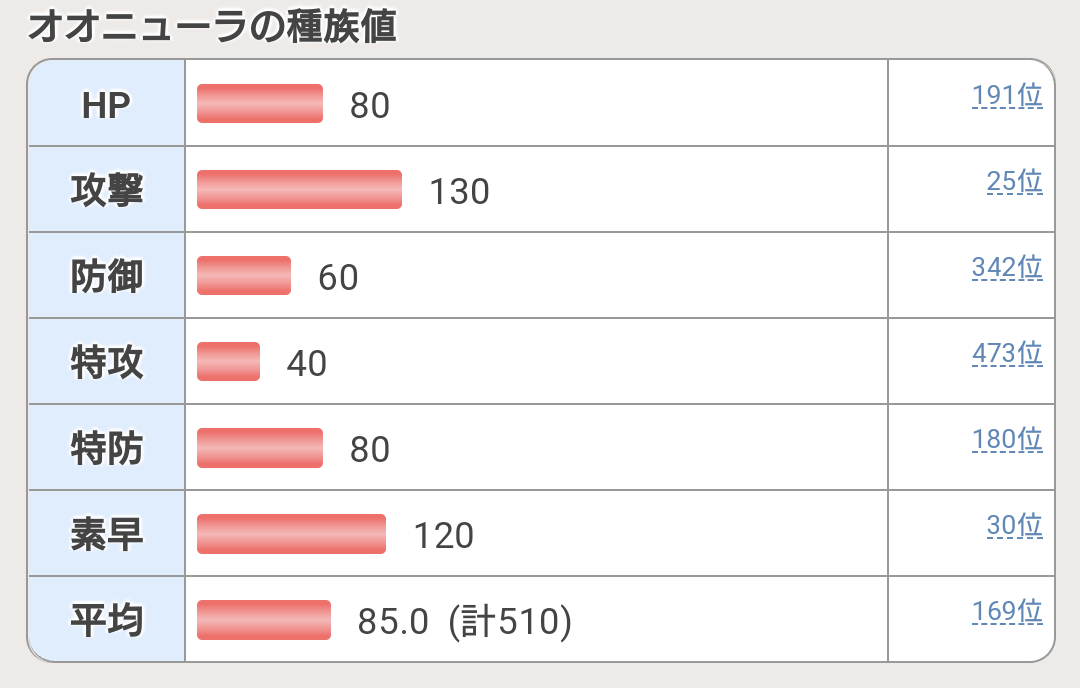This screenshot has width=1080, height=688.
Task: Click the 30位 speed ranking link
Action: tap(1014, 526)
